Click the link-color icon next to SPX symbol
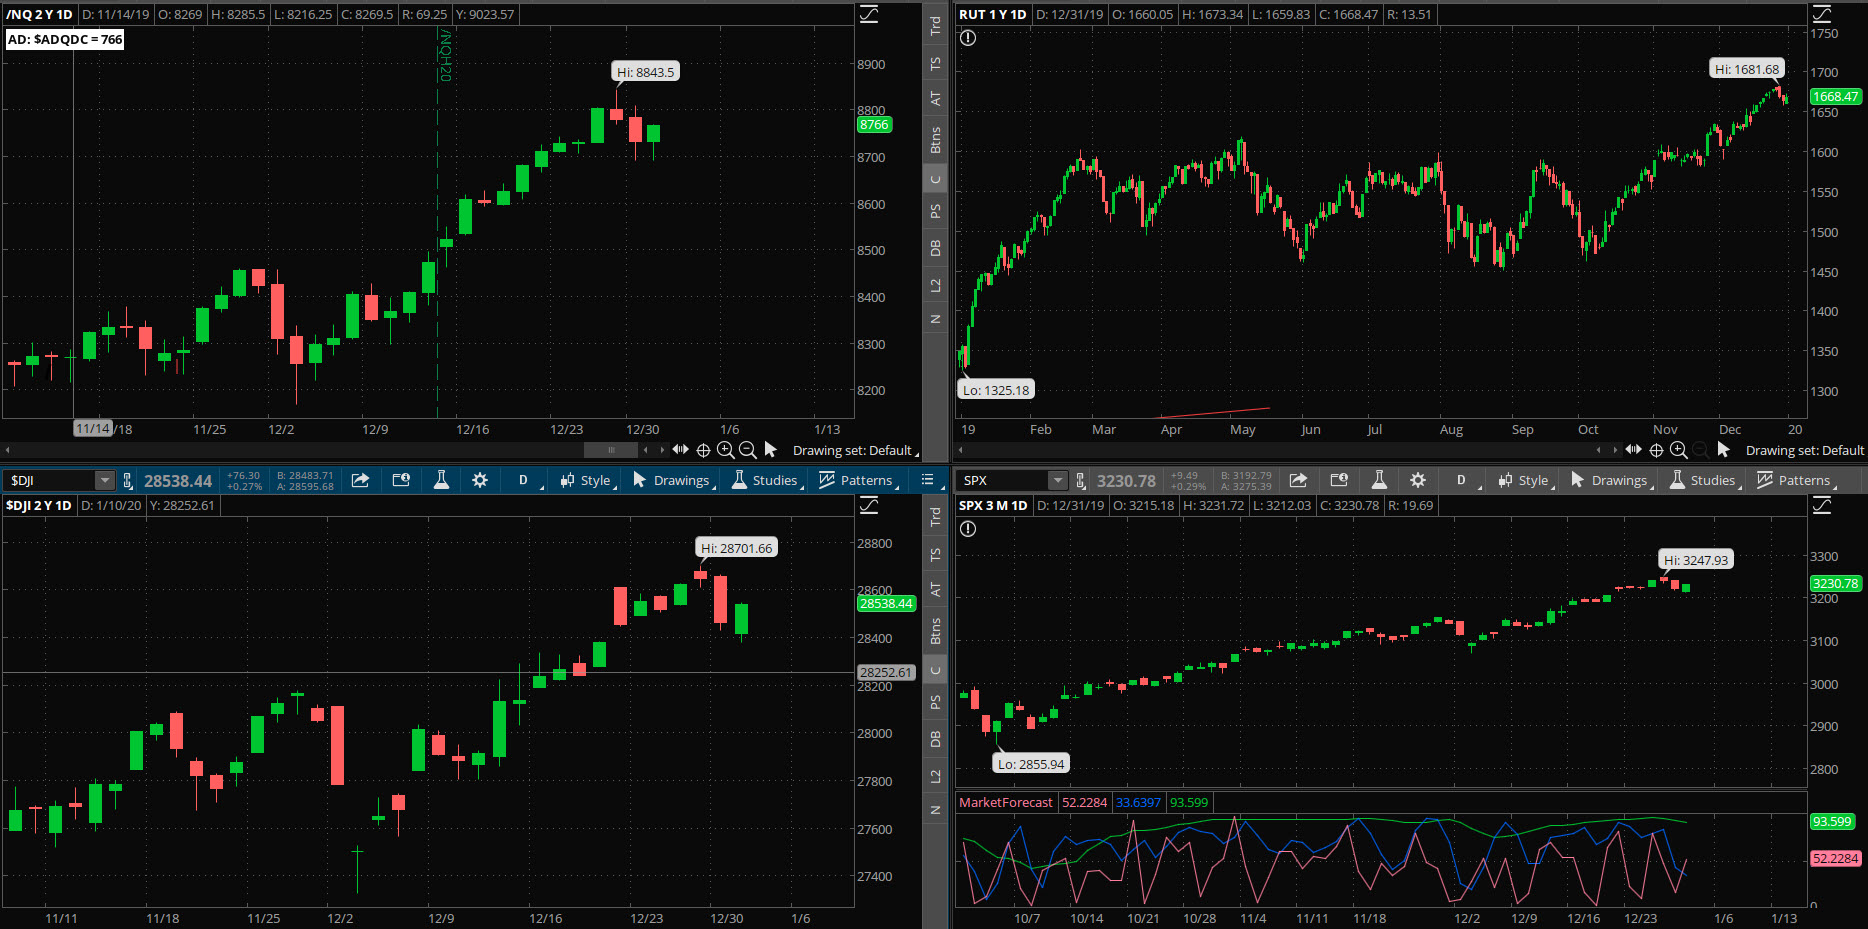Screen dimensions: 1868x929 click(x=1081, y=481)
